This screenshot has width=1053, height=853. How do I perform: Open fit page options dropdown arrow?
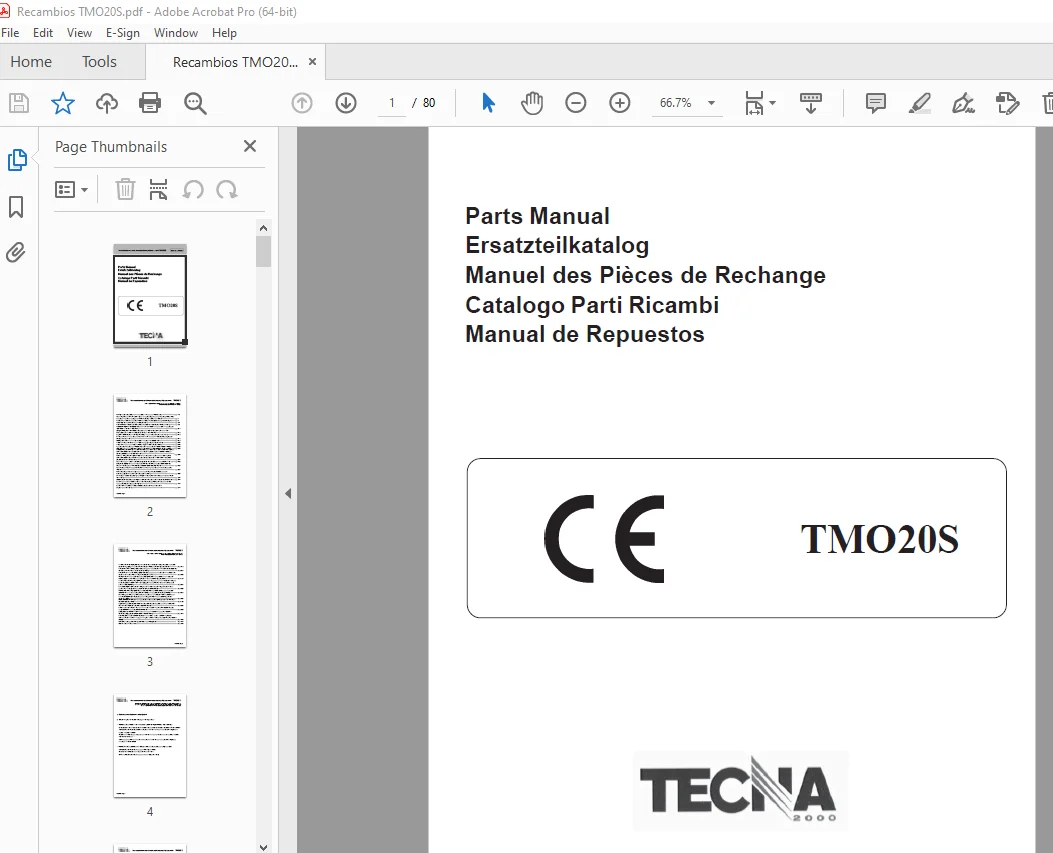772,103
